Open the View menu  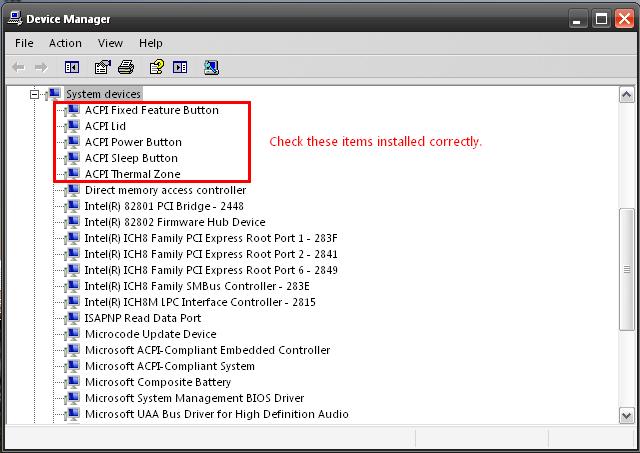point(110,43)
